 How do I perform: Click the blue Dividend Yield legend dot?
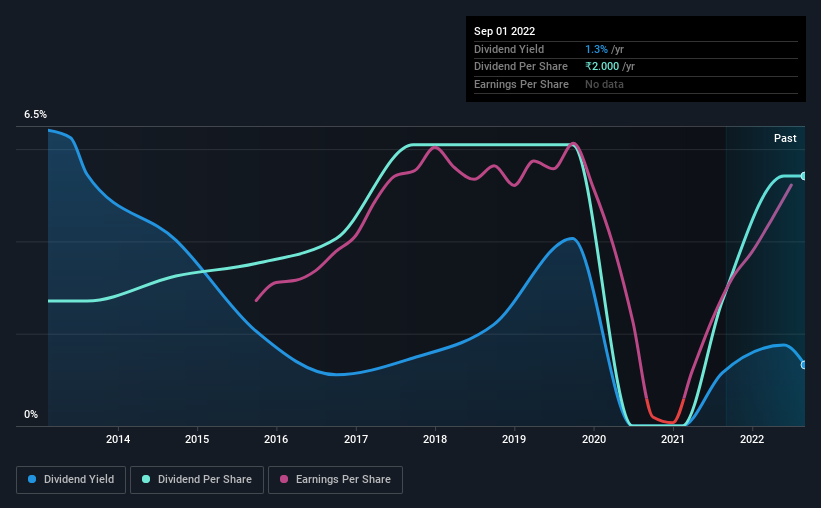tap(32, 479)
